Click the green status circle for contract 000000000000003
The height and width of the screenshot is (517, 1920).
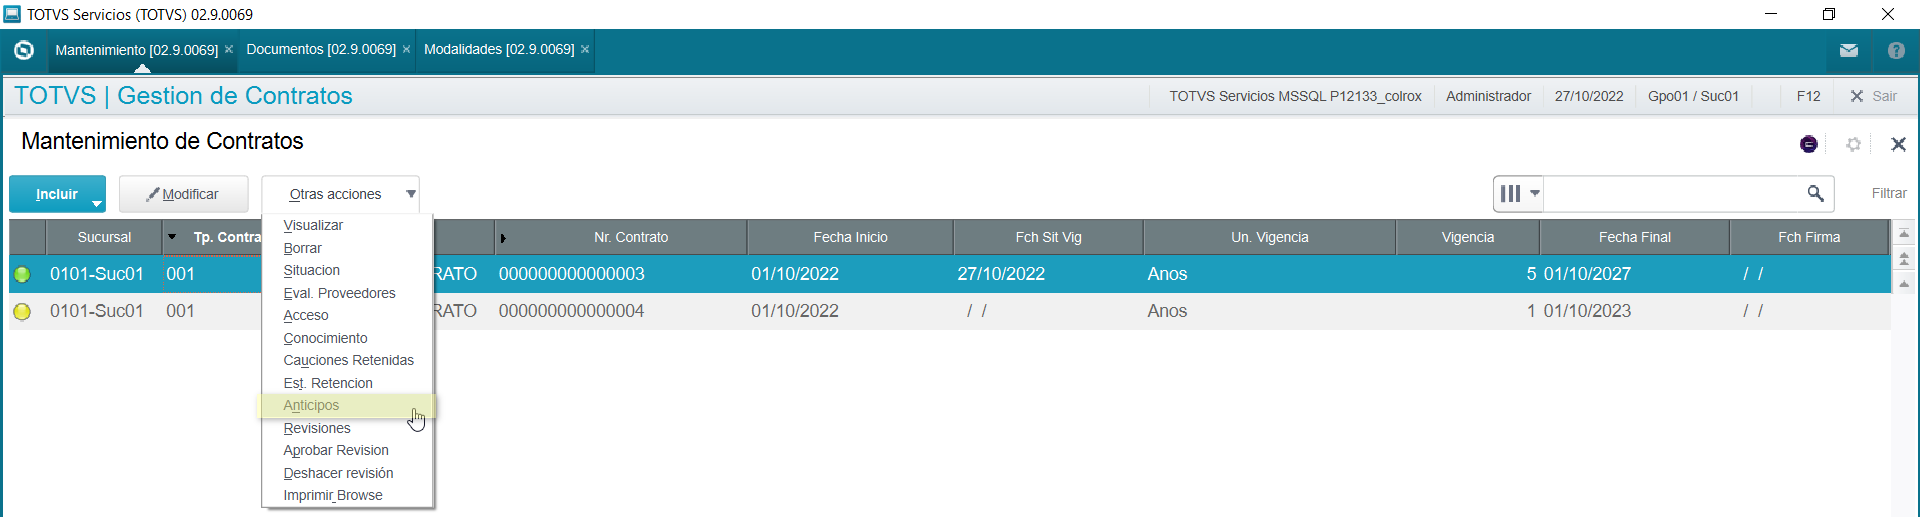[x=22, y=274]
